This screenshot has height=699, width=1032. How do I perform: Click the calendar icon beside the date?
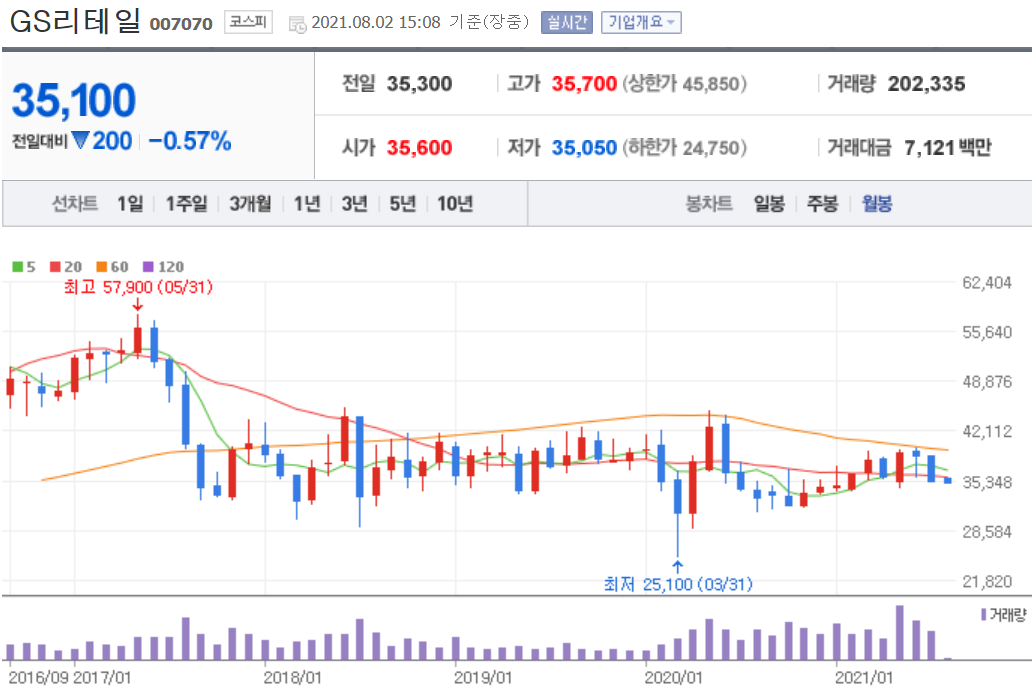click(297, 25)
